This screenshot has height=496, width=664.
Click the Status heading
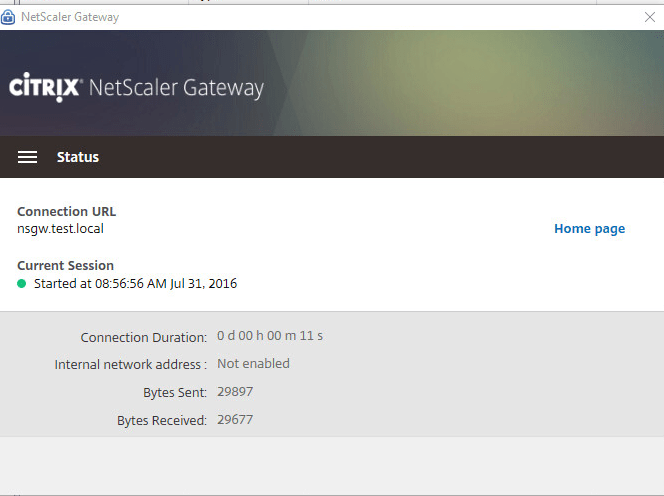78,157
